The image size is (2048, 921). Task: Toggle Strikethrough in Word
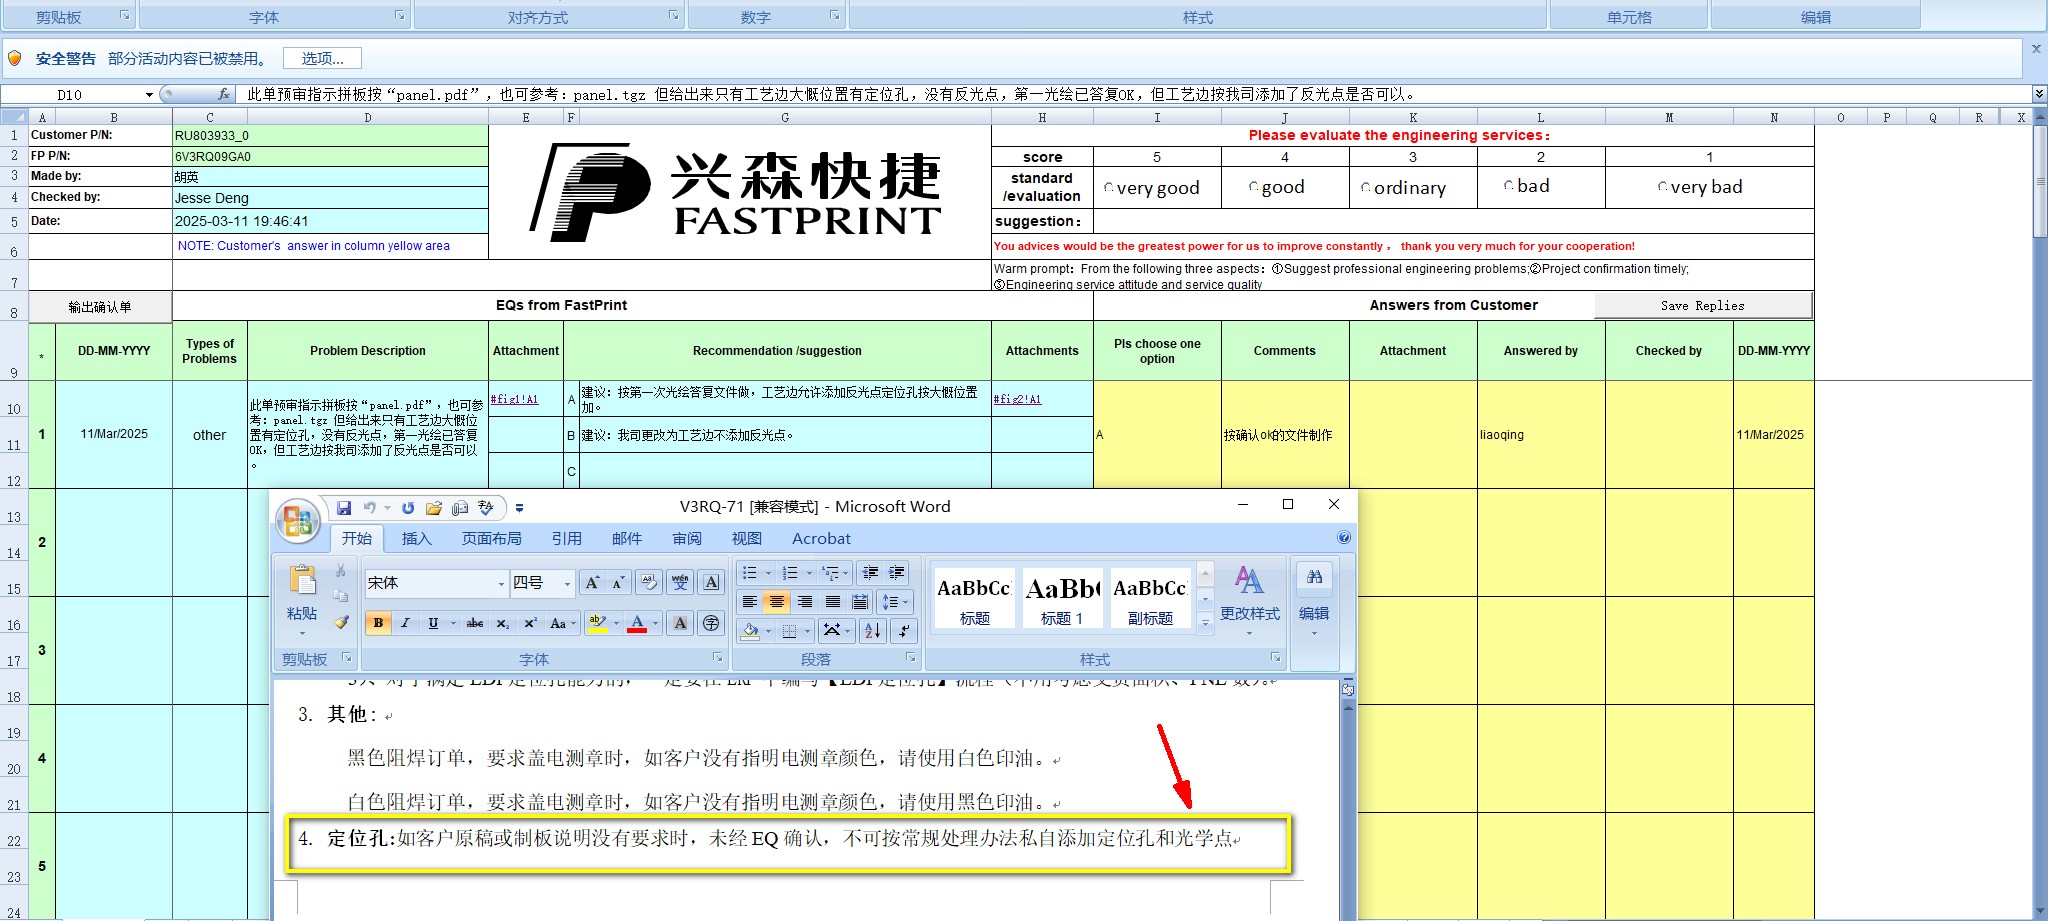(x=475, y=623)
